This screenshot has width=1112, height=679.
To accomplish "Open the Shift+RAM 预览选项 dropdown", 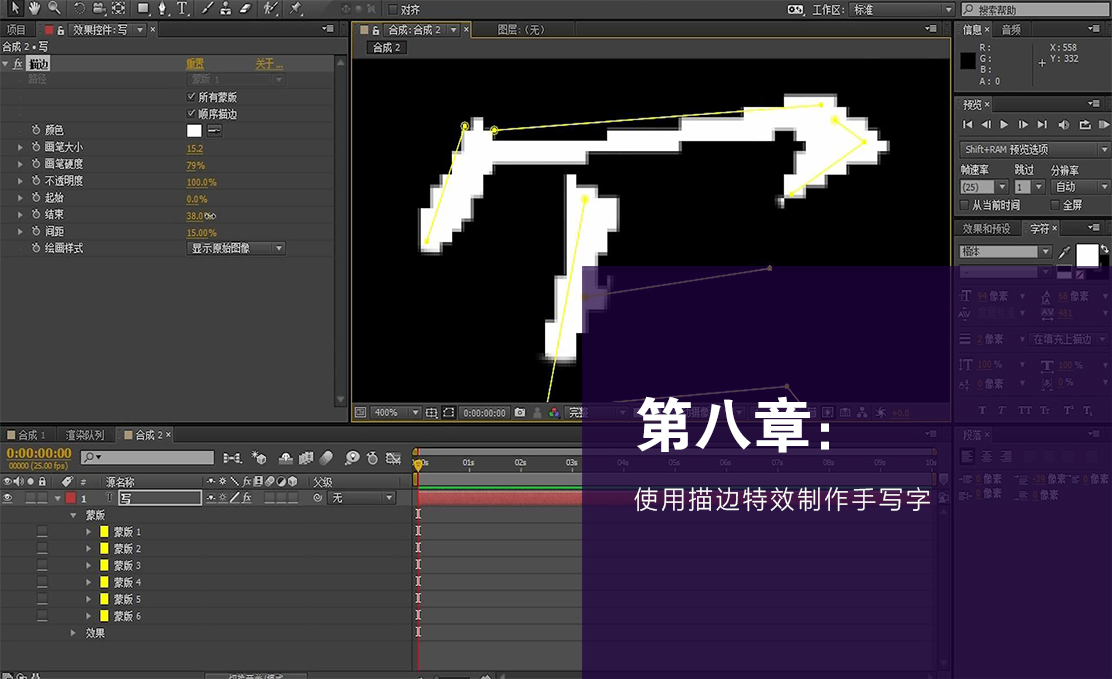I will pyautogui.click(x=1035, y=149).
